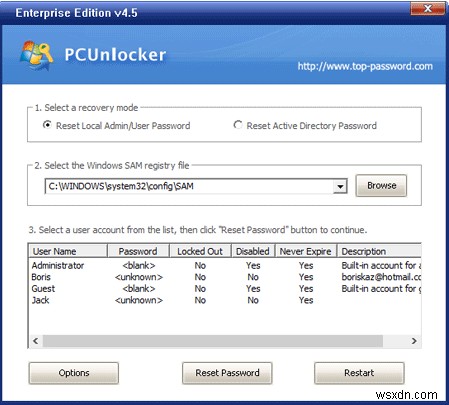Click the horizontal scrollbar thumb
449x405 pixels.
(213, 341)
